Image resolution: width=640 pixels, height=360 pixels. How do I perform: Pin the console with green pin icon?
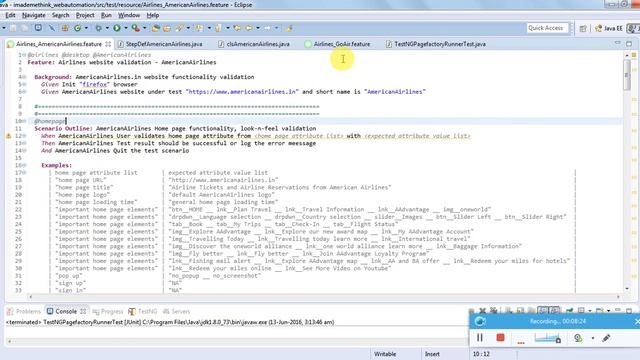click(x=569, y=310)
